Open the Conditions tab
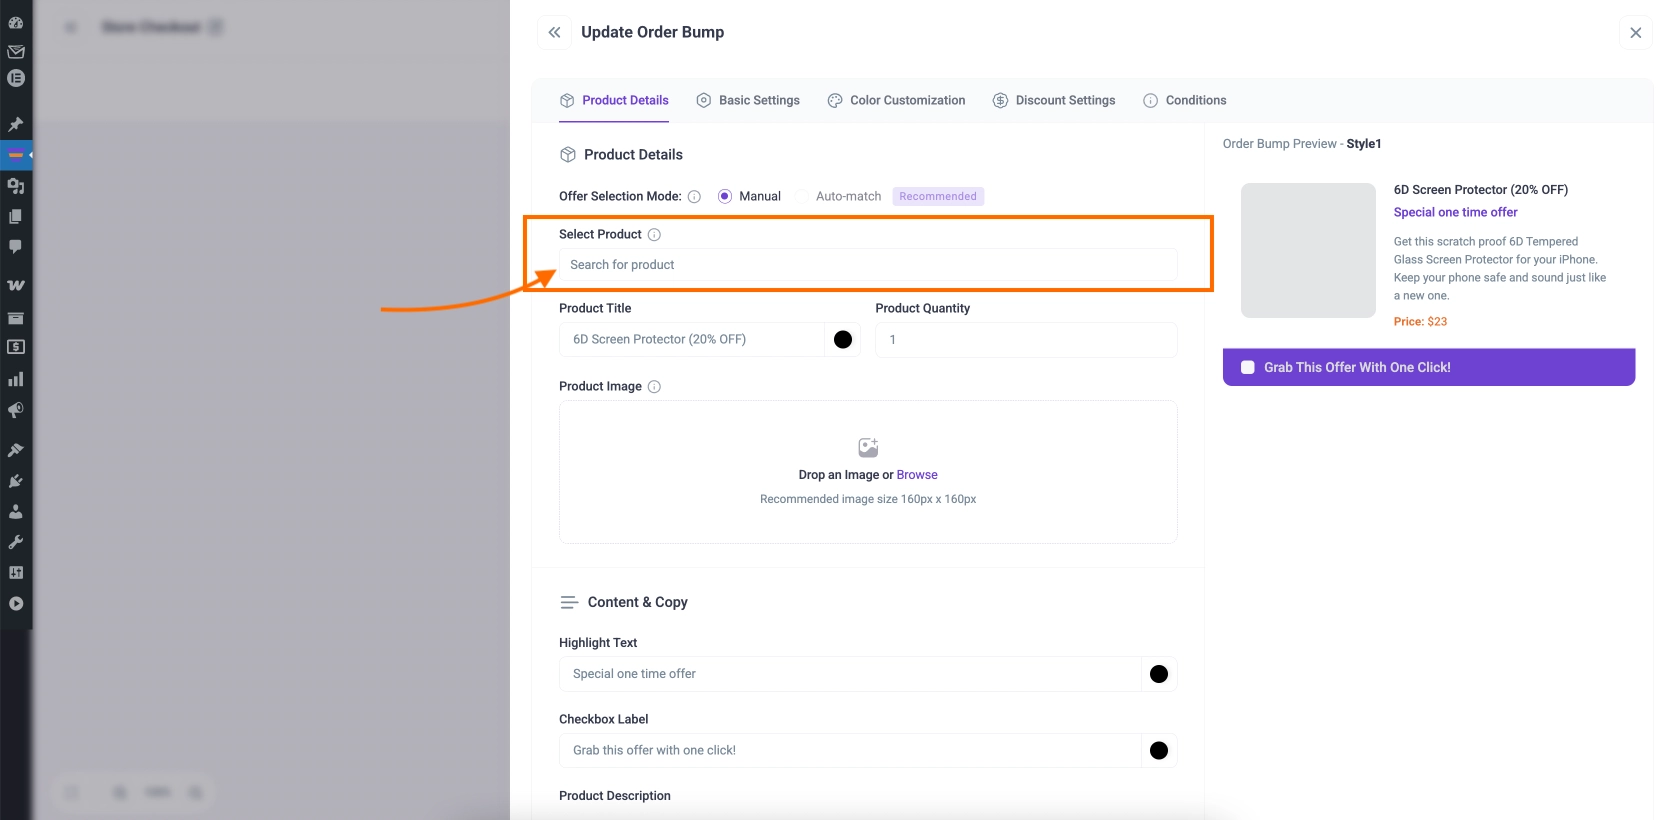The height and width of the screenshot is (820, 1670). point(1184,100)
